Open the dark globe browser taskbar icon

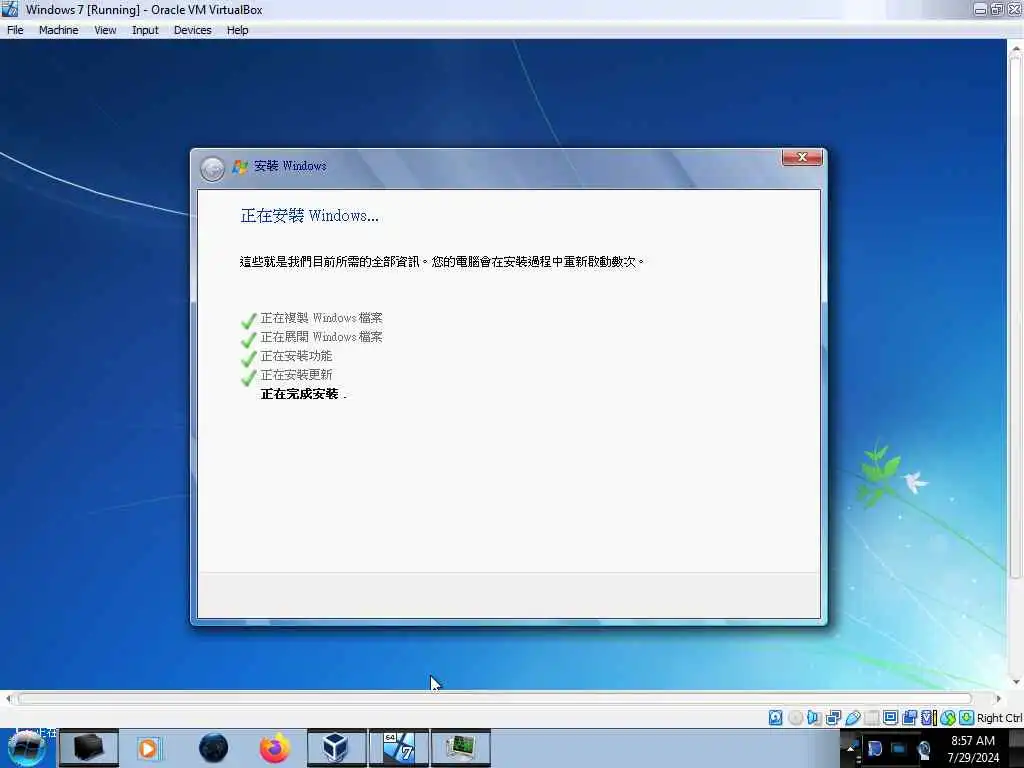click(213, 748)
